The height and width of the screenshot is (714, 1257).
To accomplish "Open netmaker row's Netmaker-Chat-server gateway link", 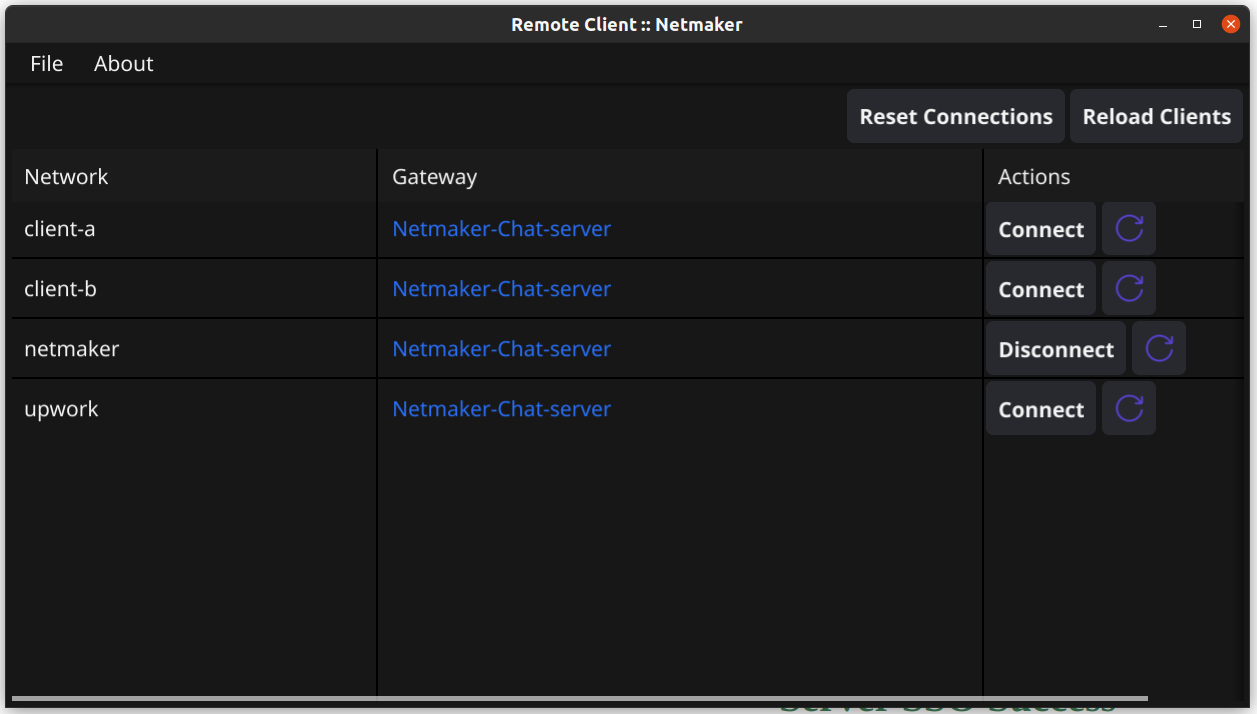I will [x=501, y=349].
